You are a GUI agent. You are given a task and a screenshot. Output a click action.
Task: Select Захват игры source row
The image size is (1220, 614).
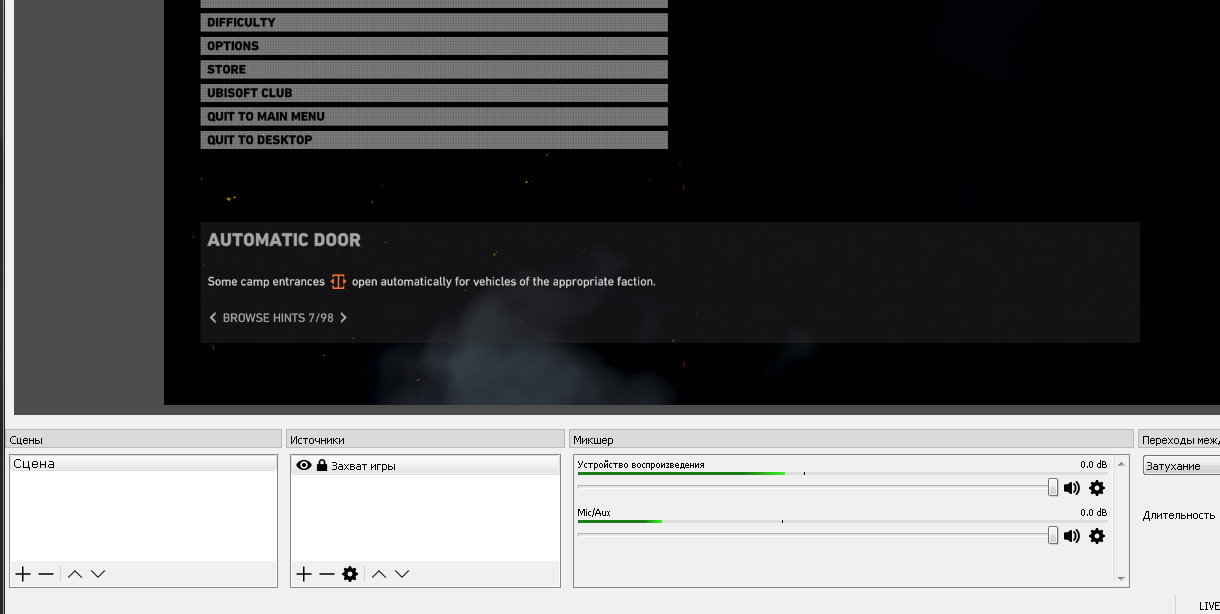tap(426, 465)
